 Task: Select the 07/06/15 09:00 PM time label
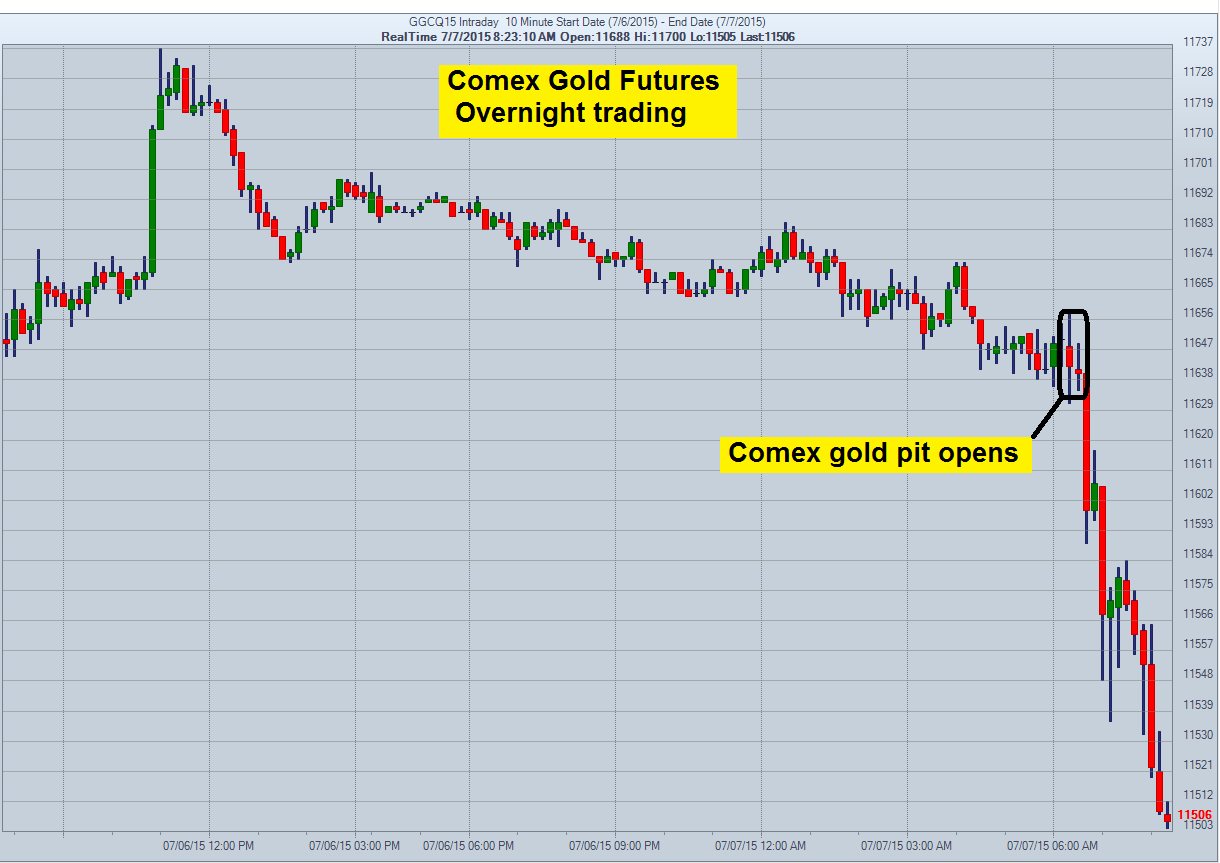[x=614, y=845]
